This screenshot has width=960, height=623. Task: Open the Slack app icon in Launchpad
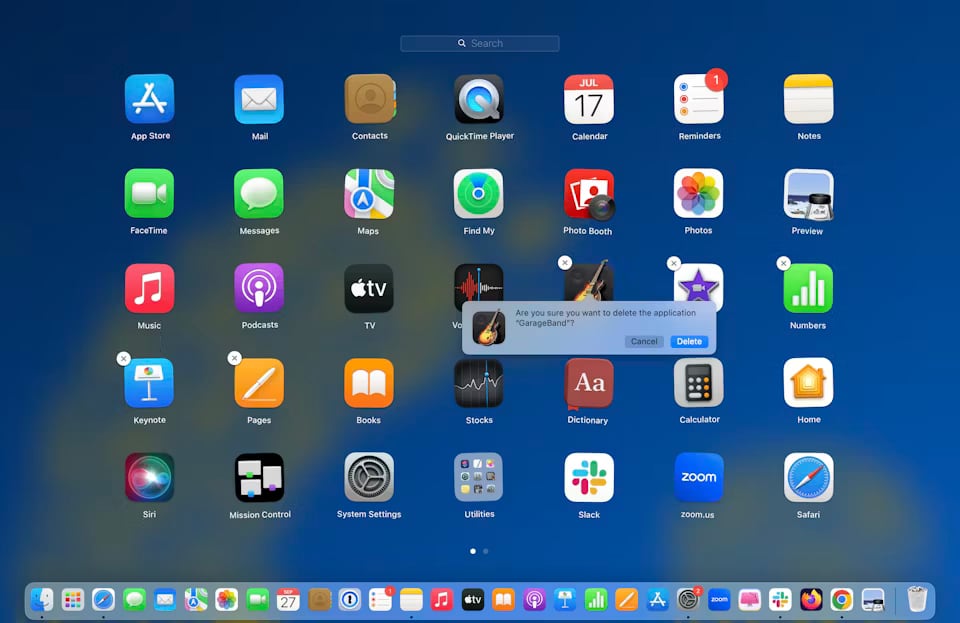588,478
